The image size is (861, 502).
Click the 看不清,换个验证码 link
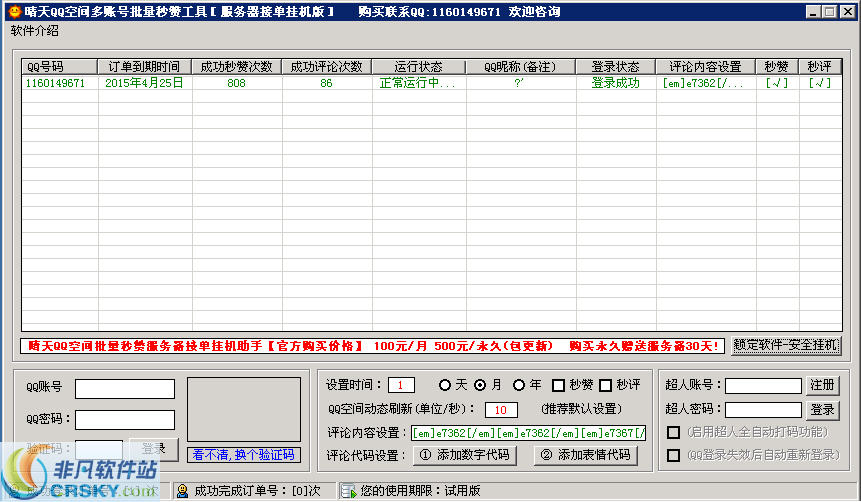point(244,455)
